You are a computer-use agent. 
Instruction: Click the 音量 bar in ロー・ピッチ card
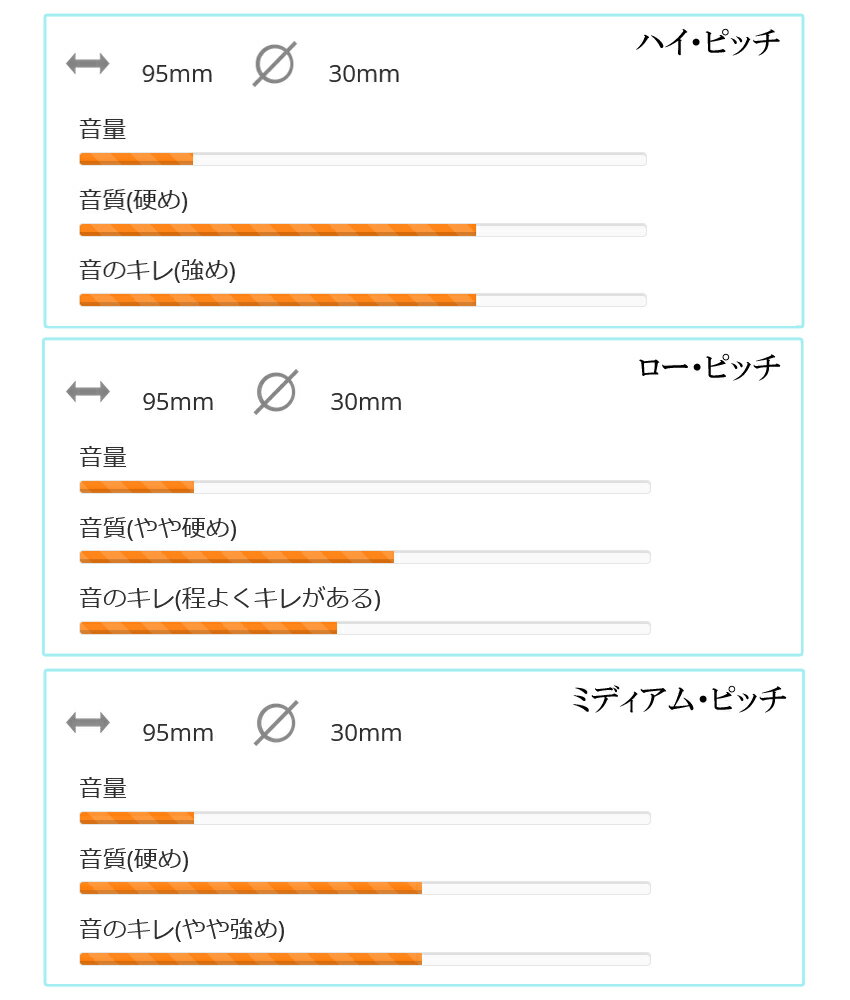coord(365,487)
